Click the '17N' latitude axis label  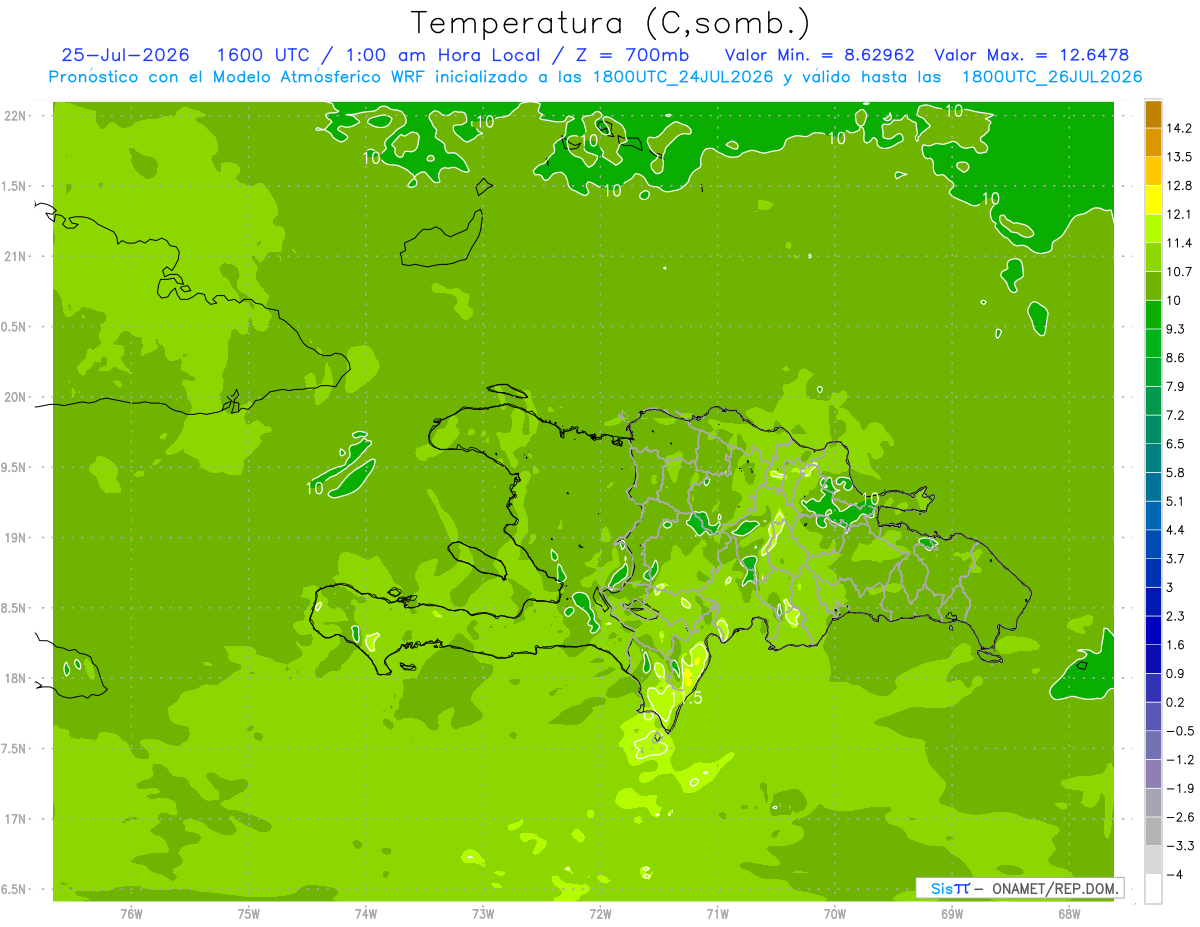[x=15, y=819]
